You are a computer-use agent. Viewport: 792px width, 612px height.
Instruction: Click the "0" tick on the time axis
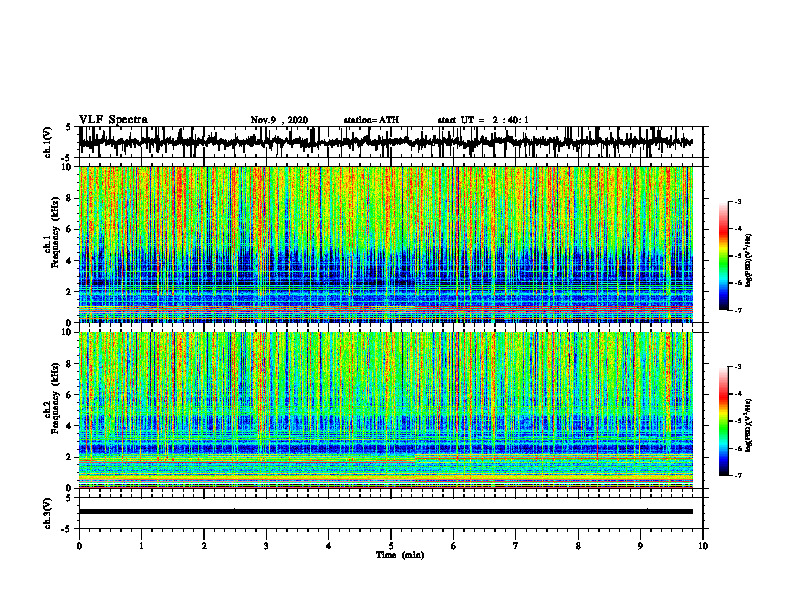pyautogui.click(x=79, y=546)
